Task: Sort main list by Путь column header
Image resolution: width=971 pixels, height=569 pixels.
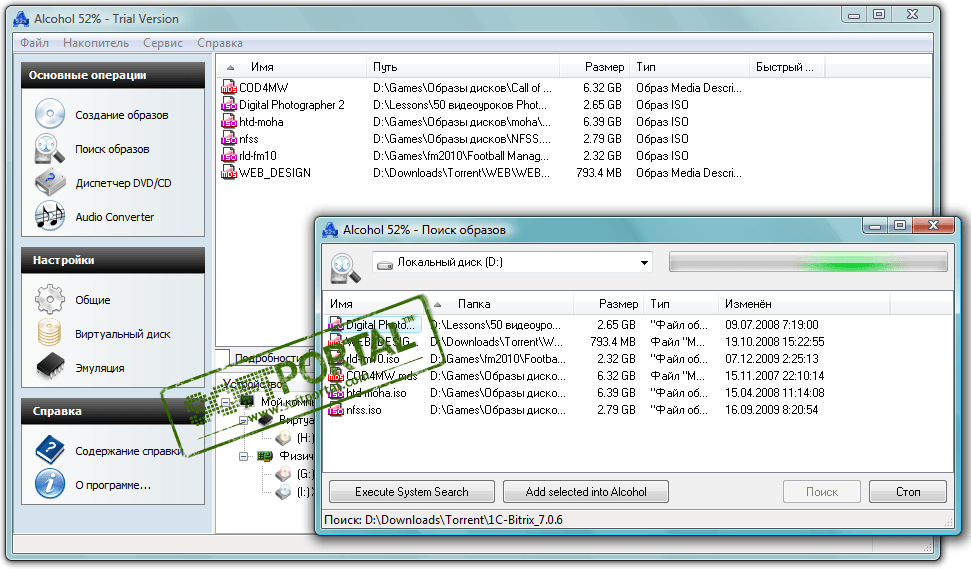Action: click(463, 67)
